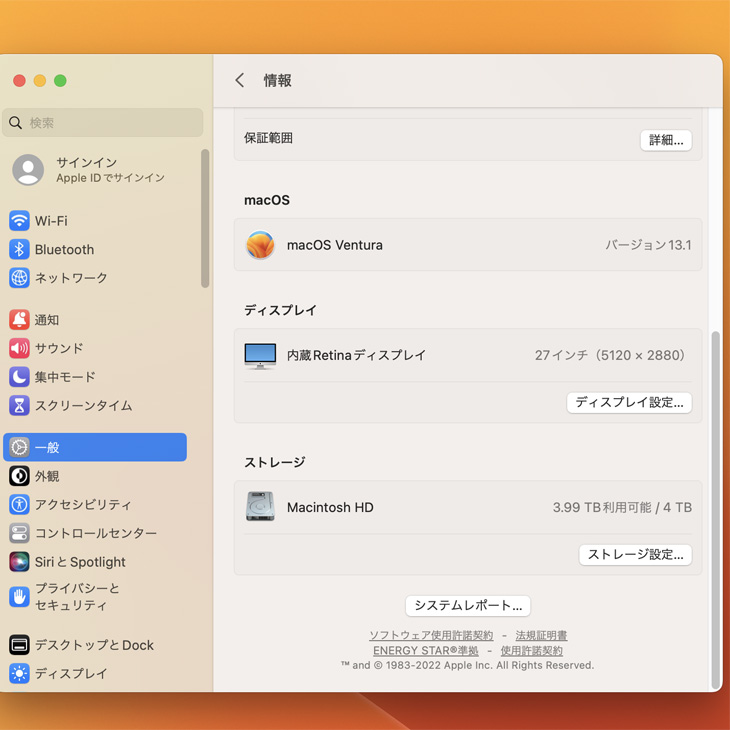Open ディスプレイ設定... button

[629, 402]
